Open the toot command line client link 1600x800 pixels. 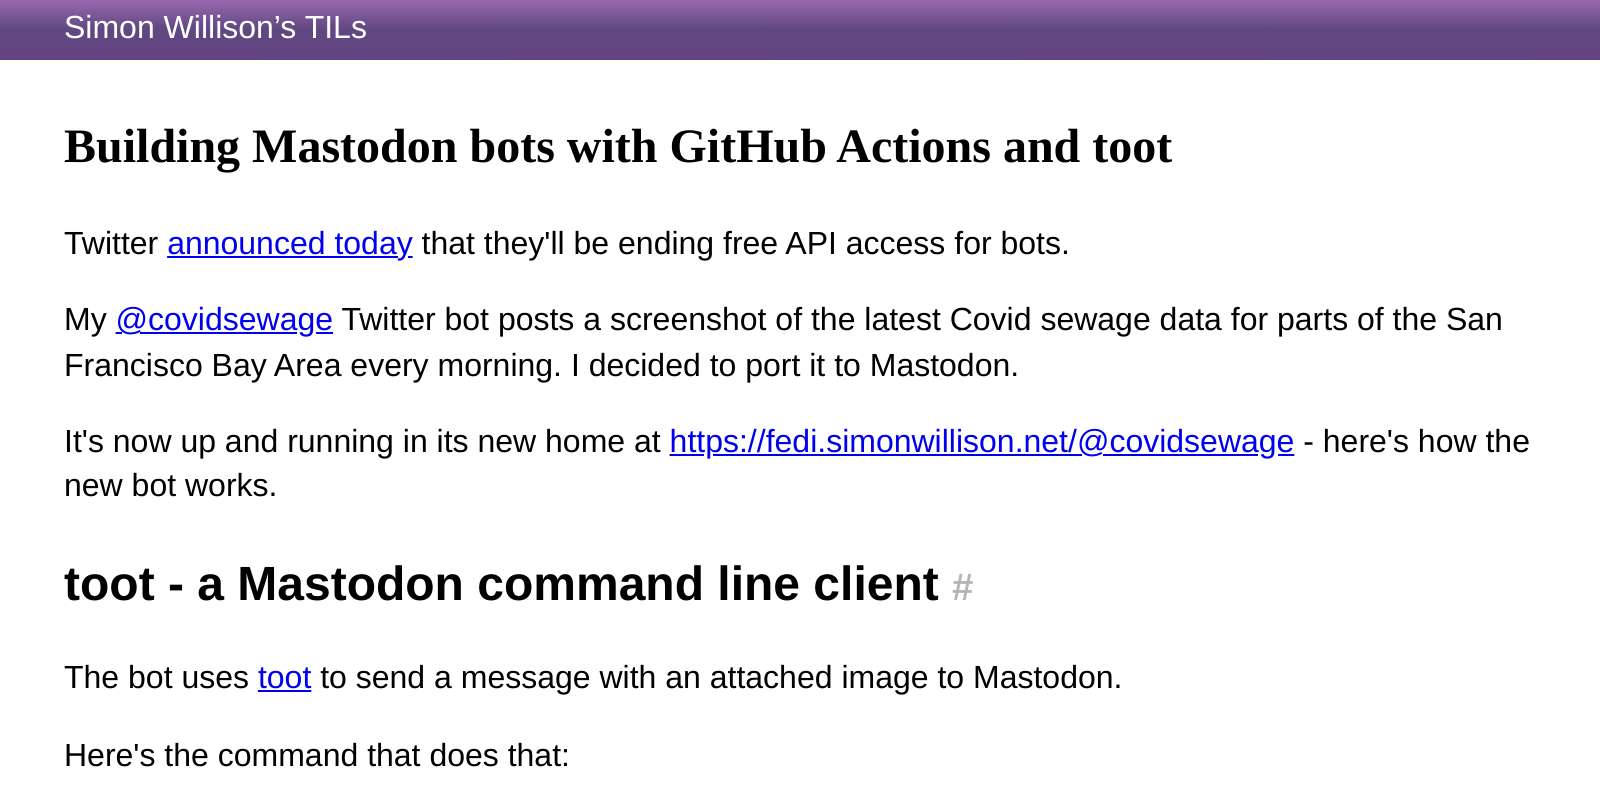(283, 678)
